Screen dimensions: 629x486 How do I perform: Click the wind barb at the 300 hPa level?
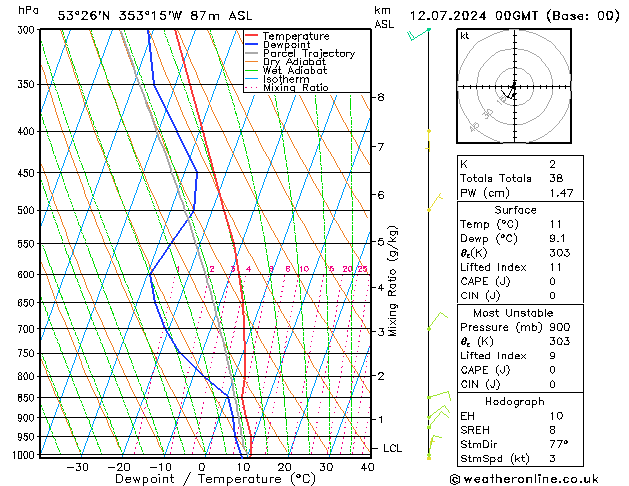click(x=419, y=34)
